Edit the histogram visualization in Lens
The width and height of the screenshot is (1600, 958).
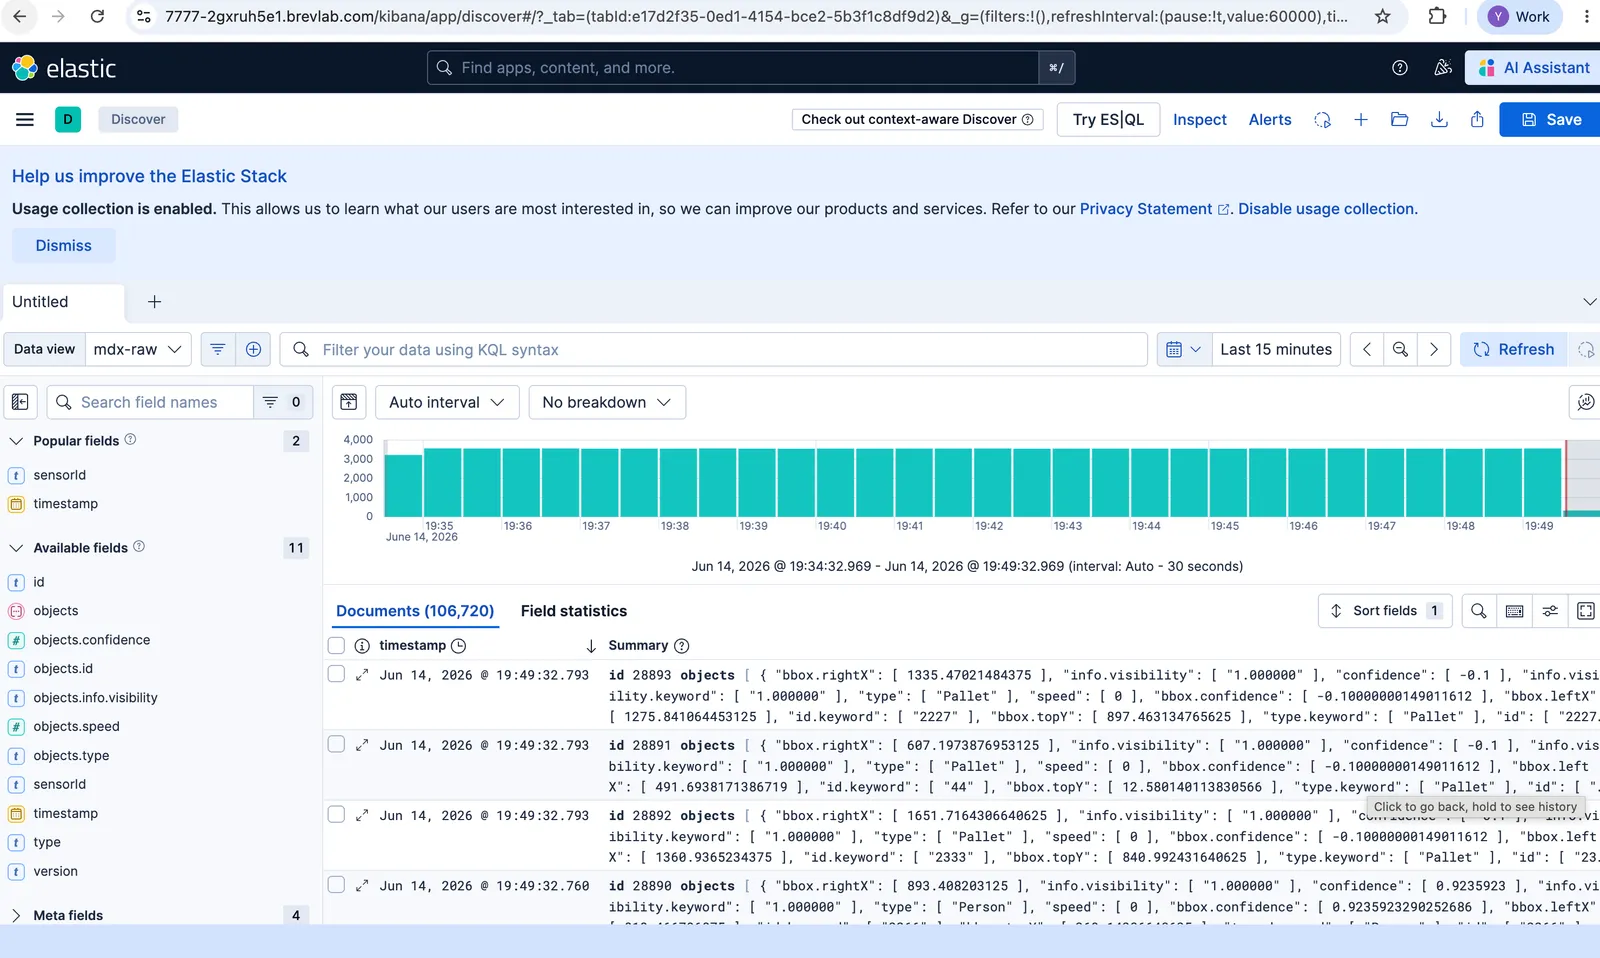pos(1586,402)
